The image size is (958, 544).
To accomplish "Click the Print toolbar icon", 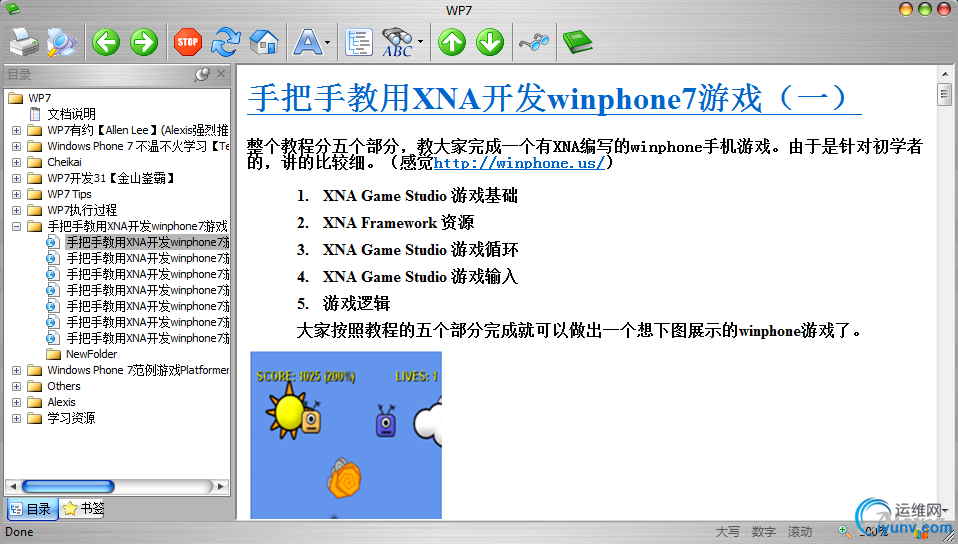I will point(24,42).
